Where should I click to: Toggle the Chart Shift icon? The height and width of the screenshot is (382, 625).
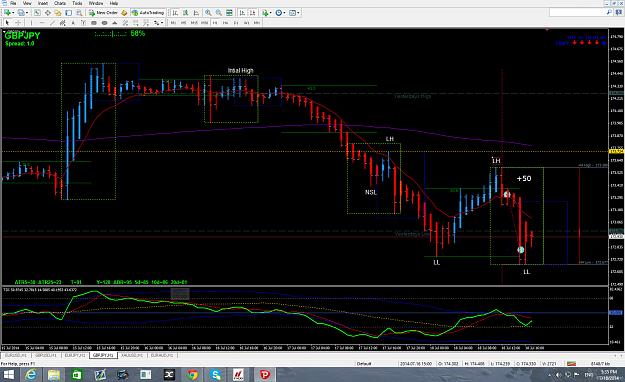[x=253, y=13]
